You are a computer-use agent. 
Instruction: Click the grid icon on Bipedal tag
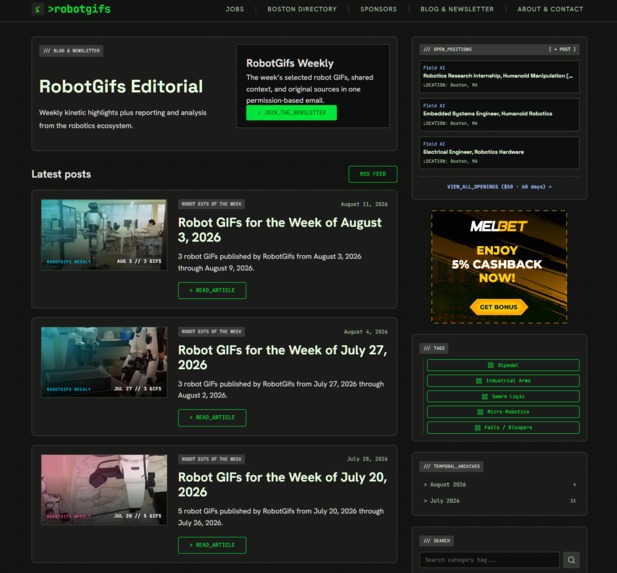pyautogui.click(x=490, y=365)
